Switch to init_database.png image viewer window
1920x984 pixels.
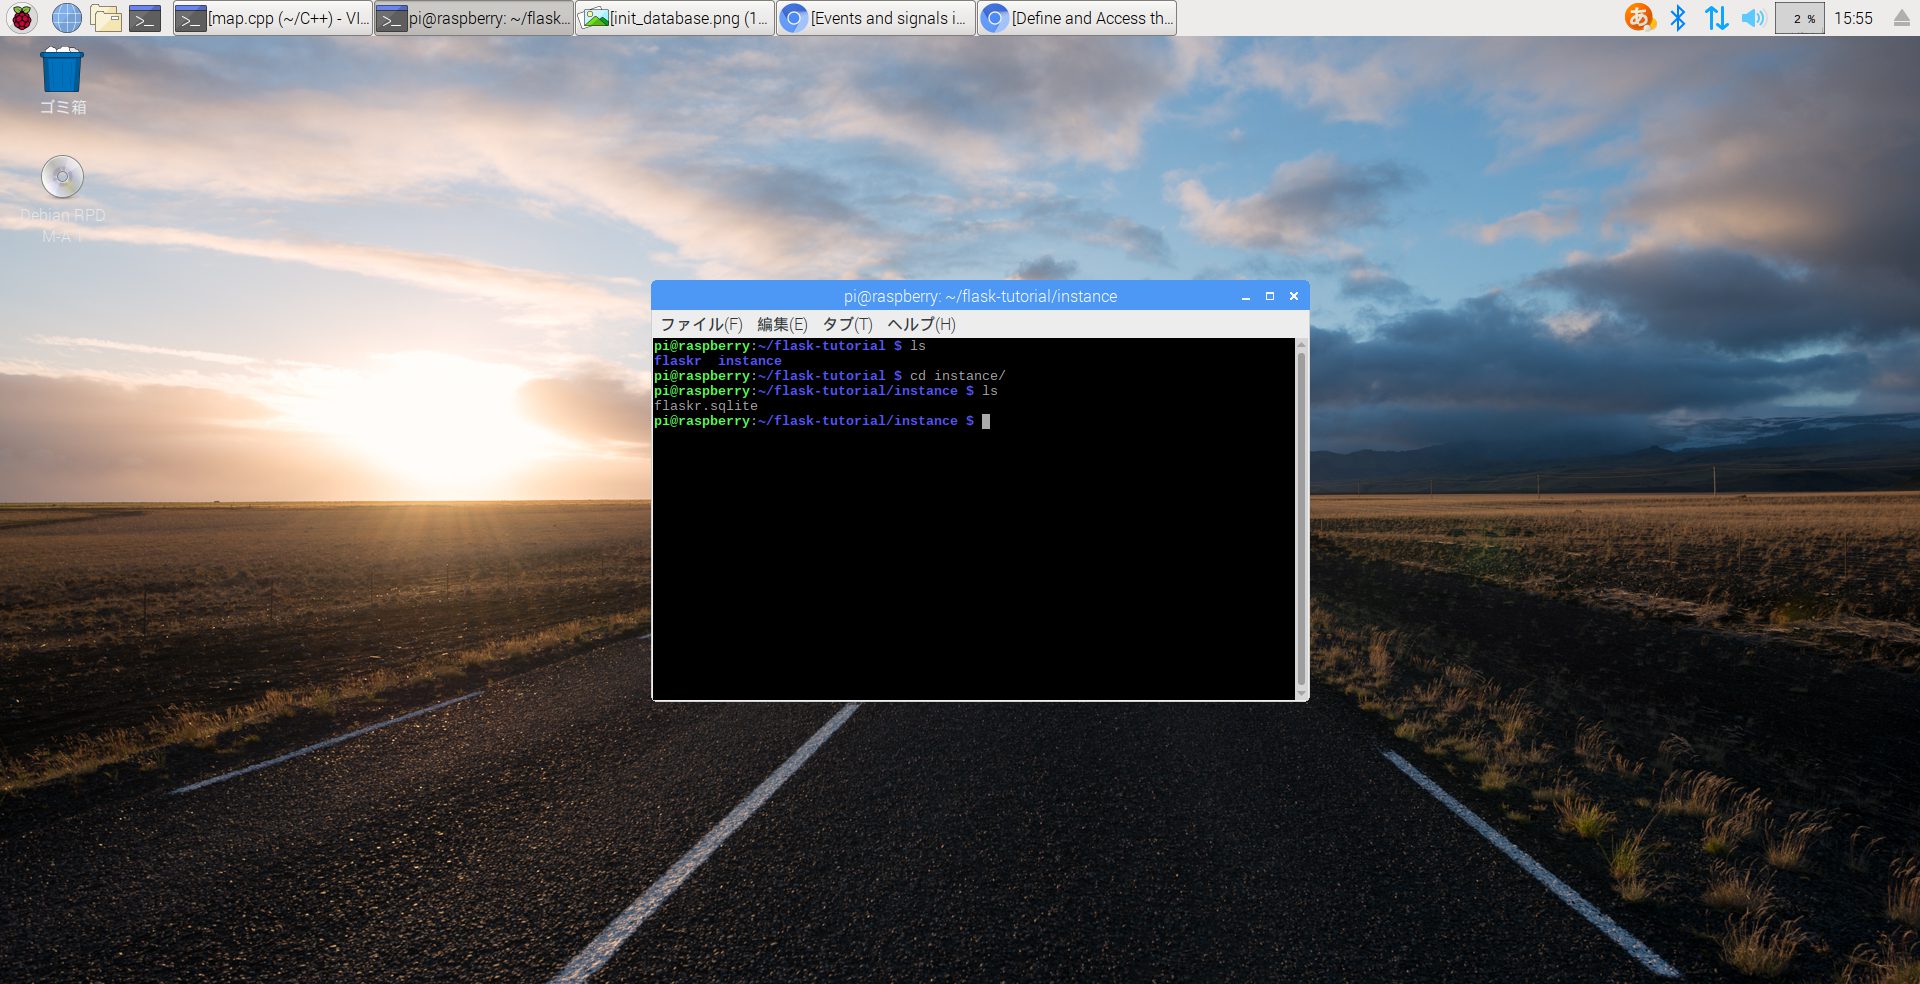(x=675, y=18)
